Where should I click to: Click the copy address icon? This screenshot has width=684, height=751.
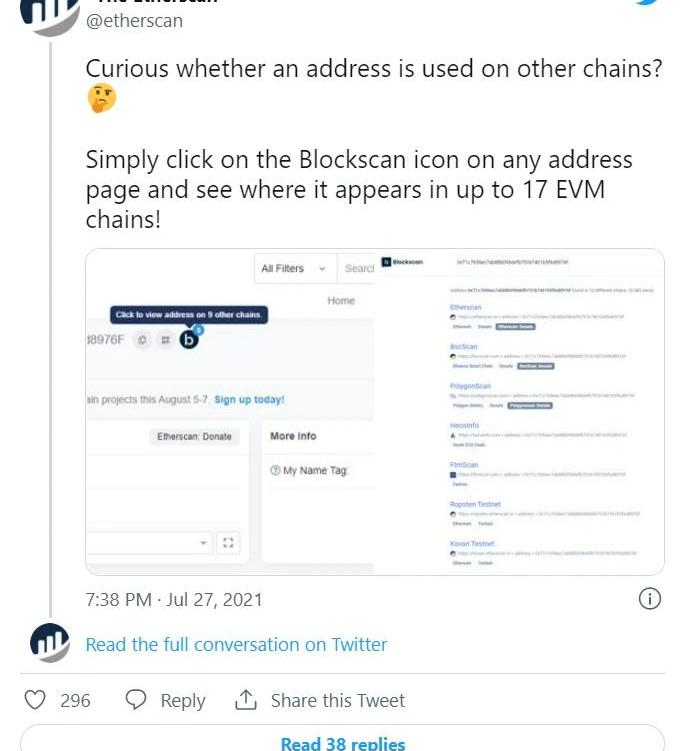[143, 341]
